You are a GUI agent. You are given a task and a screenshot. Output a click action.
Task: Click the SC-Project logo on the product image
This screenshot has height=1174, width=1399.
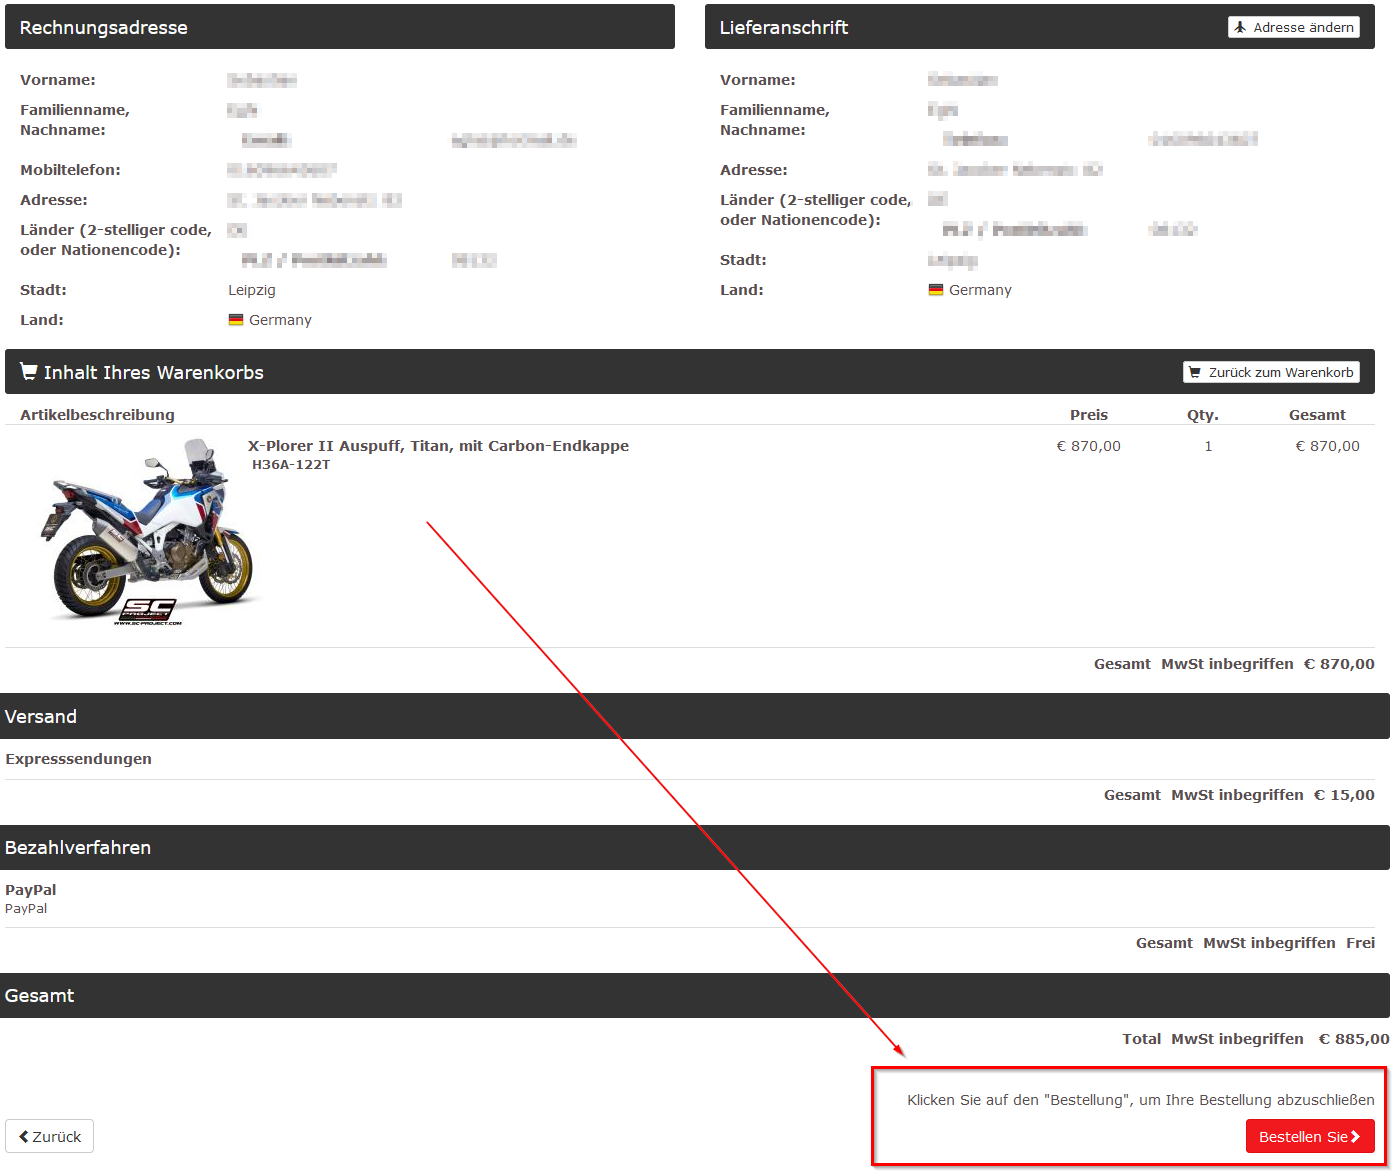pyautogui.click(x=148, y=611)
